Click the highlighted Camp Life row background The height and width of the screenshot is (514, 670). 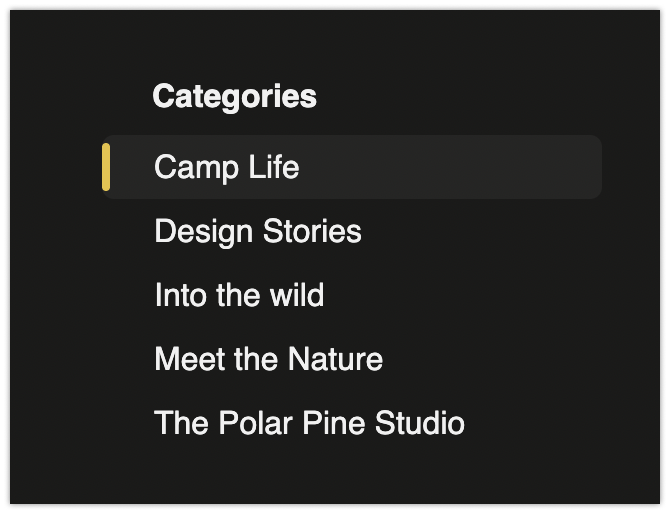[450, 167]
